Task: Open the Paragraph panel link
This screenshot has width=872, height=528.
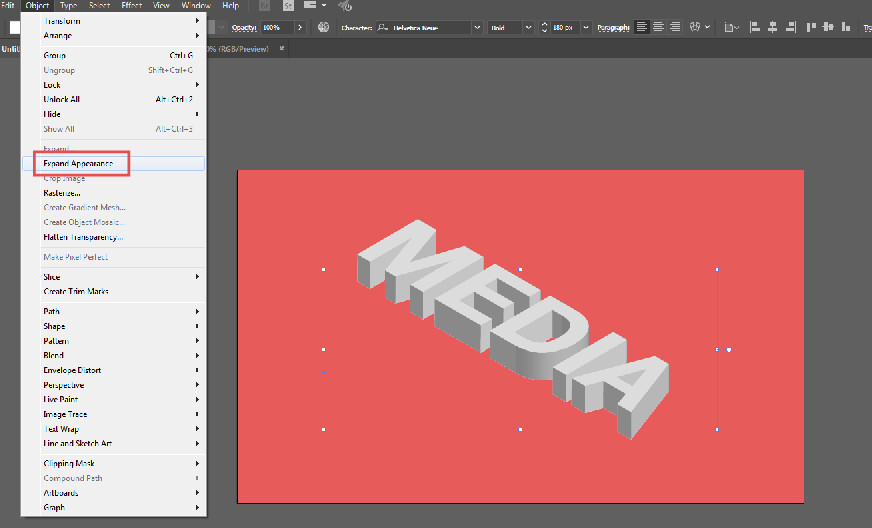Action: tap(613, 28)
